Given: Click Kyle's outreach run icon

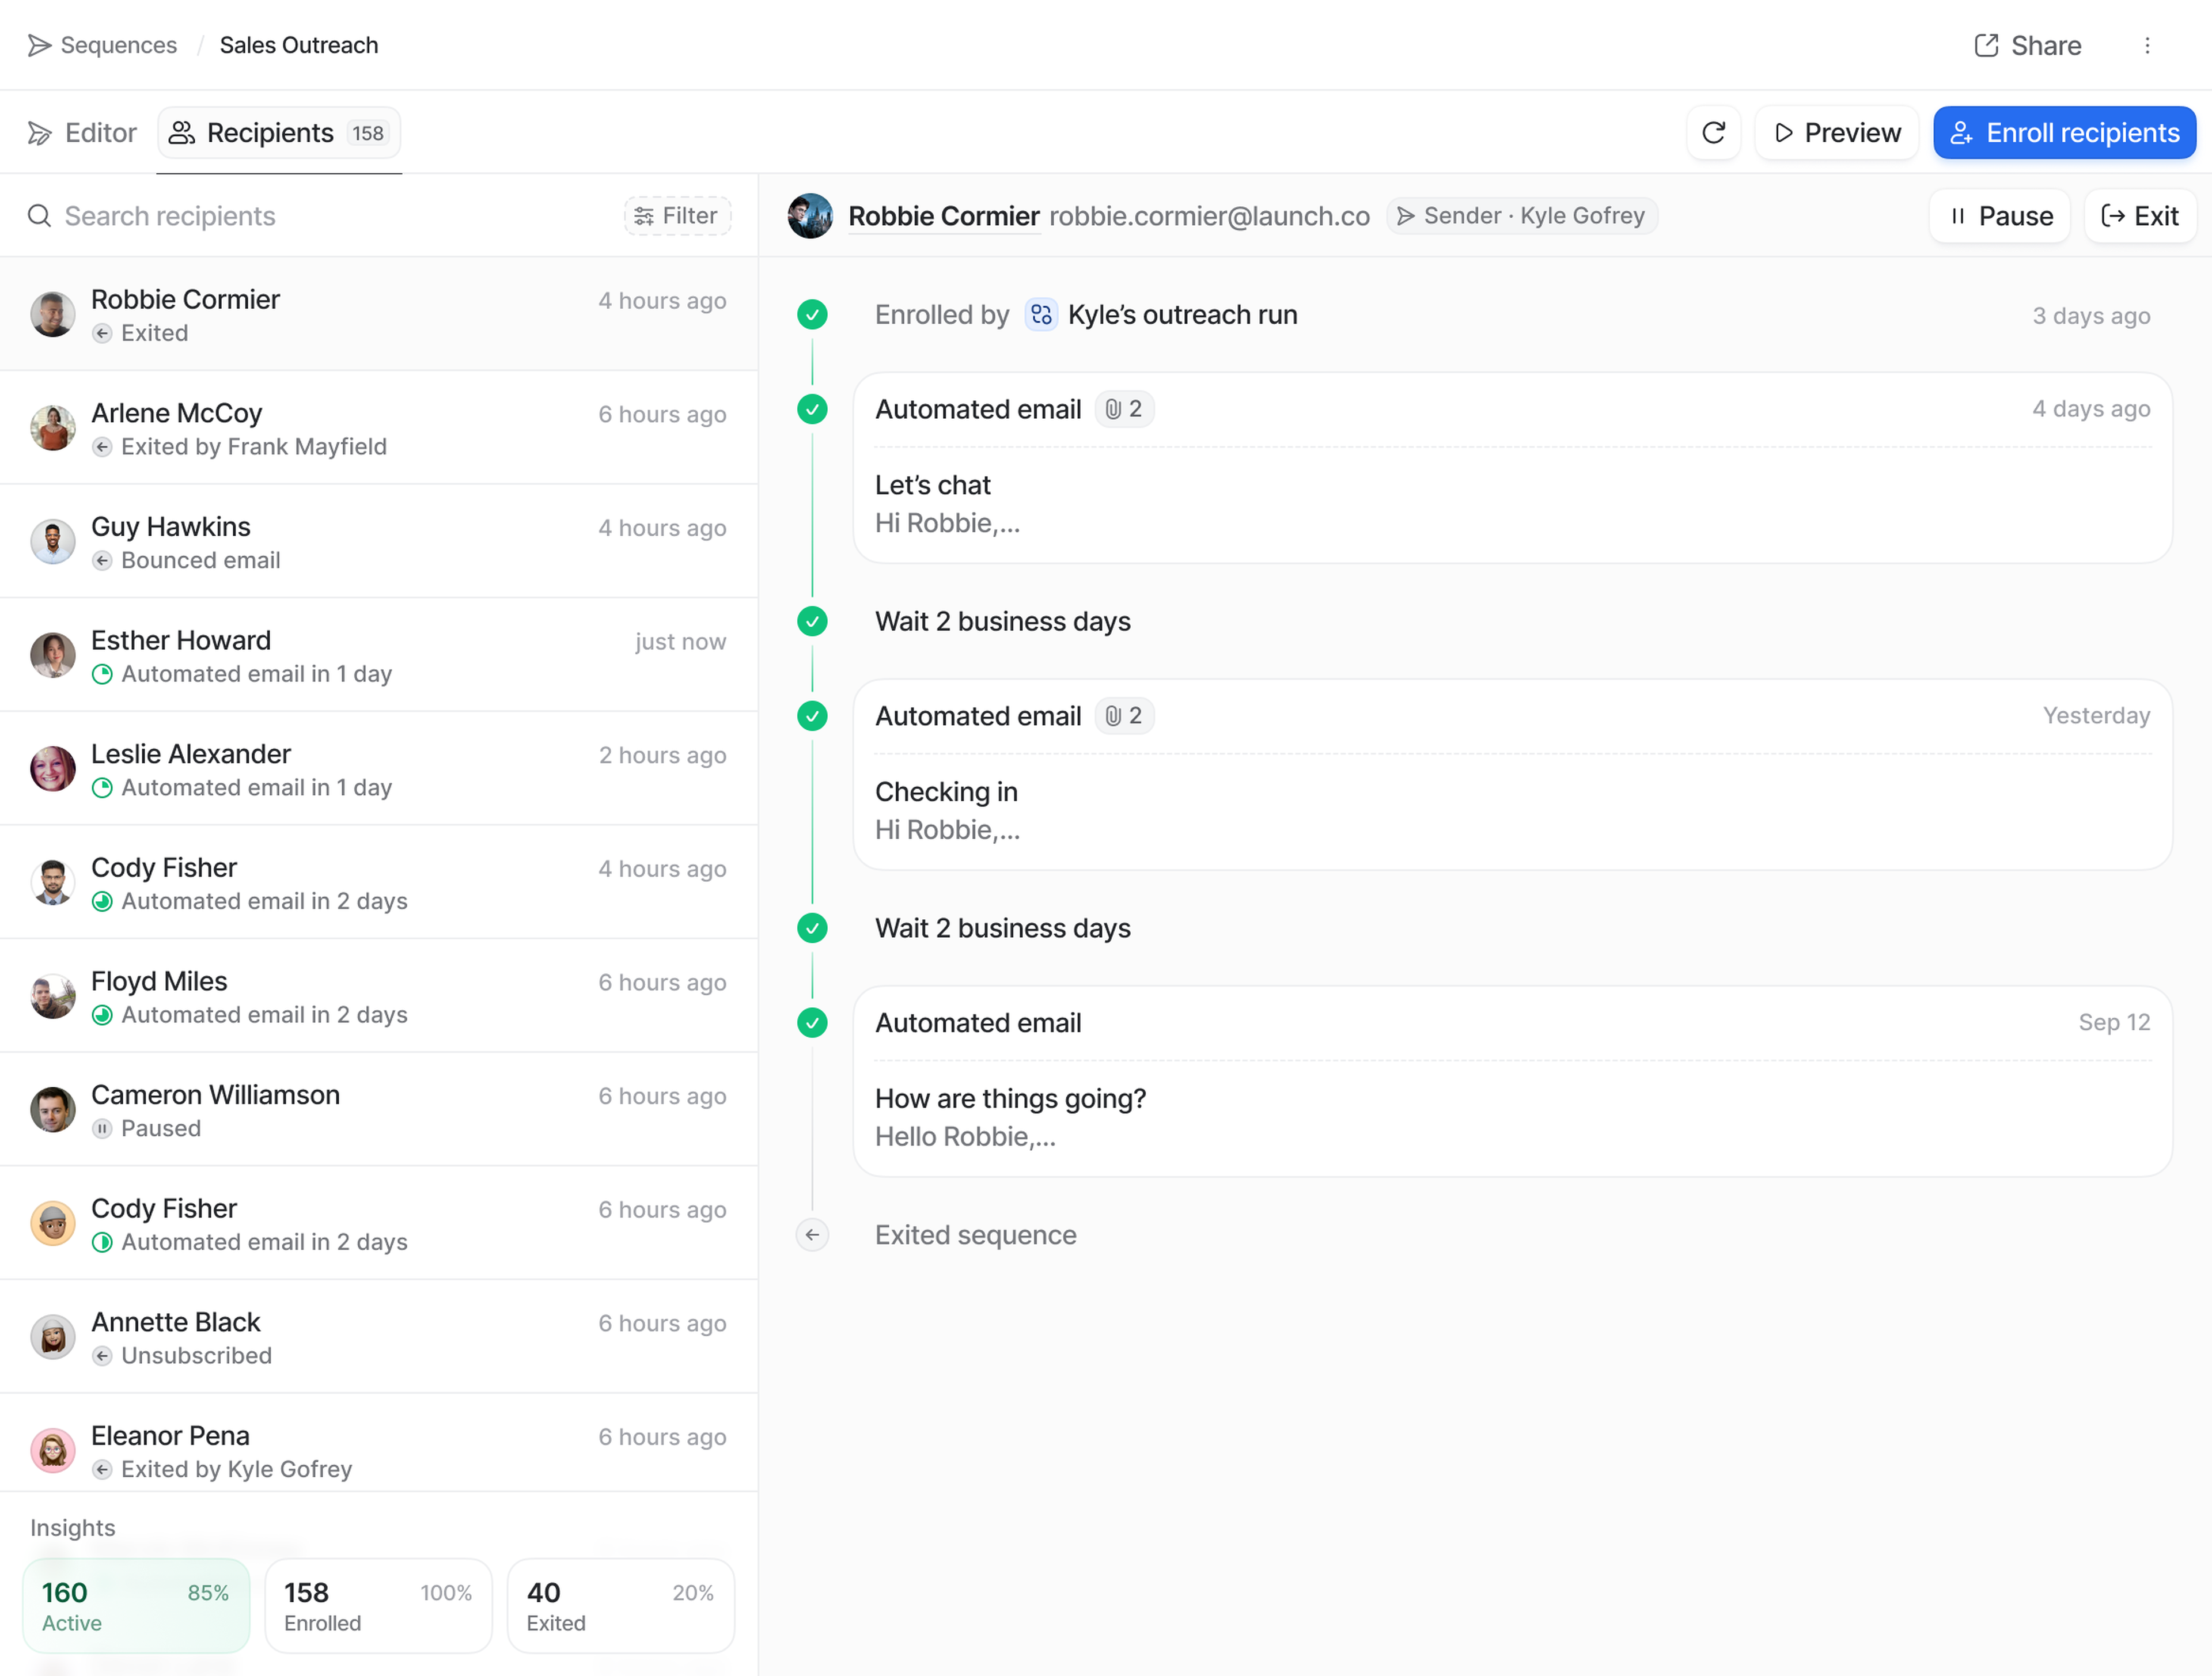Looking at the screenshot, I should [x=1041, y=315].
